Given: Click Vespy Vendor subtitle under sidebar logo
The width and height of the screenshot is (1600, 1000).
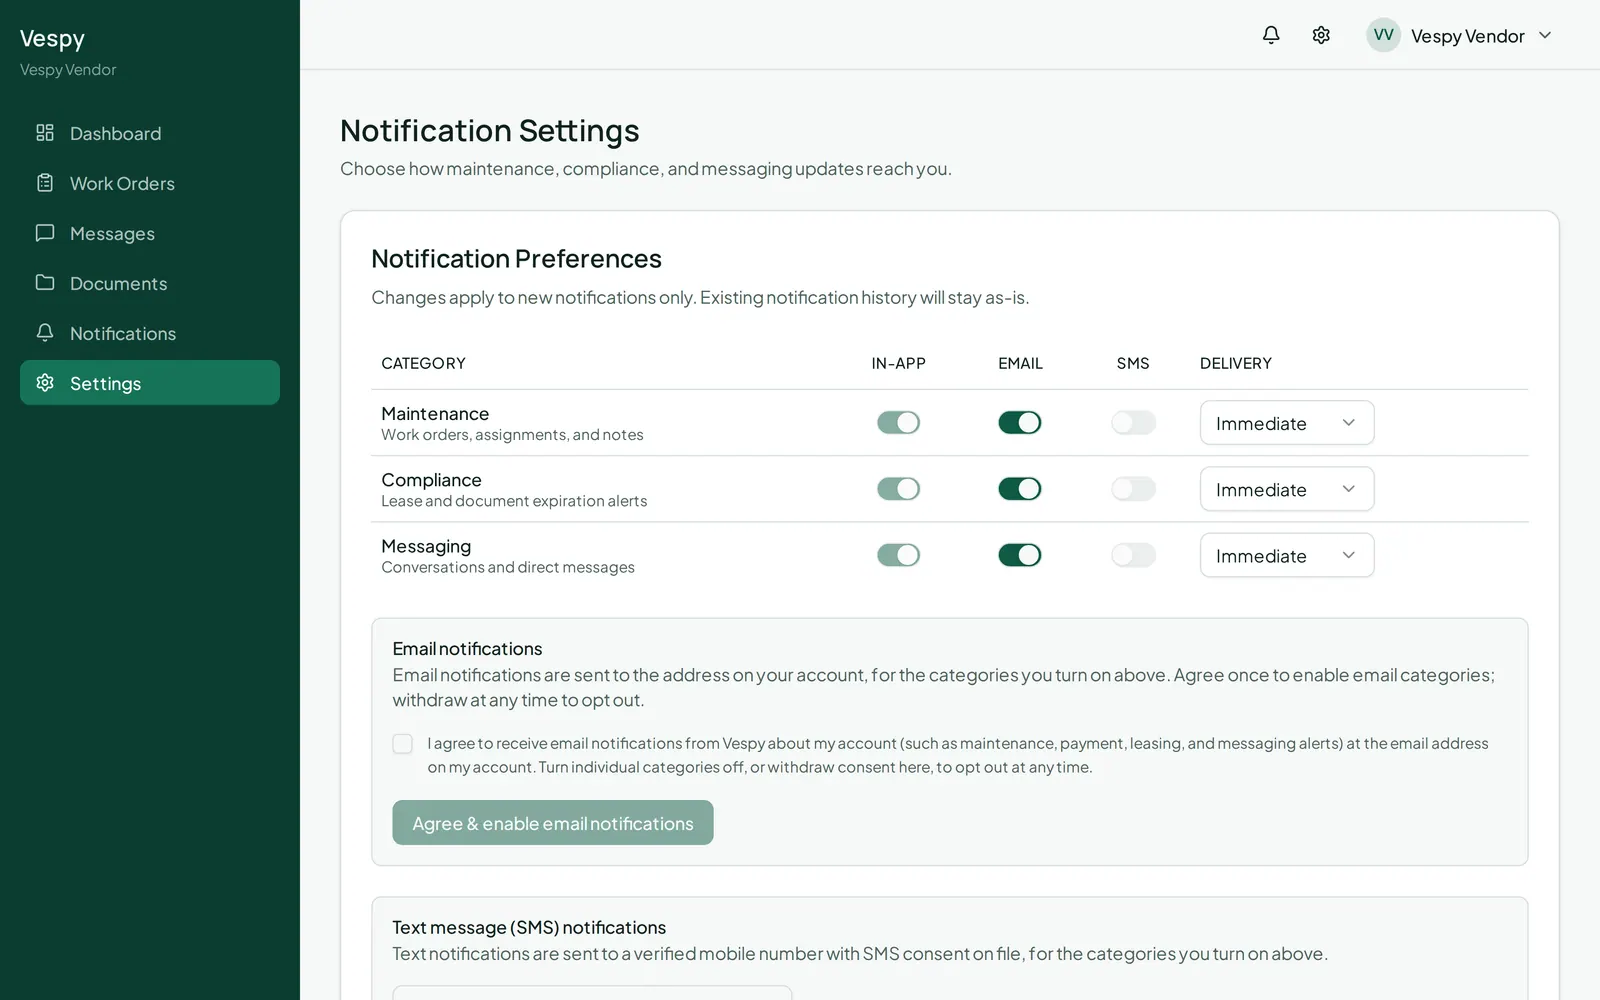Looking at the screenshot, I should coord(68,70).
